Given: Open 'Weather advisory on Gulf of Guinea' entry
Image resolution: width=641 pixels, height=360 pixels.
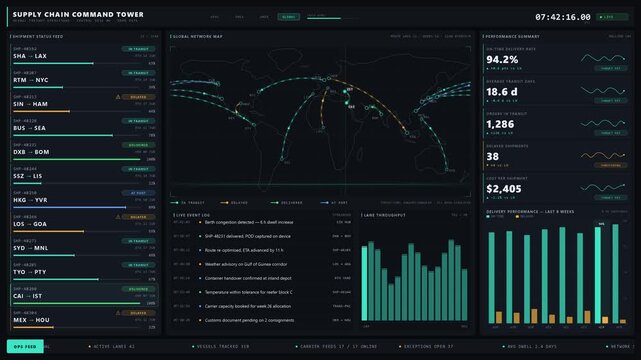Looking at the screenshot, I should click(x=262, y=264).
